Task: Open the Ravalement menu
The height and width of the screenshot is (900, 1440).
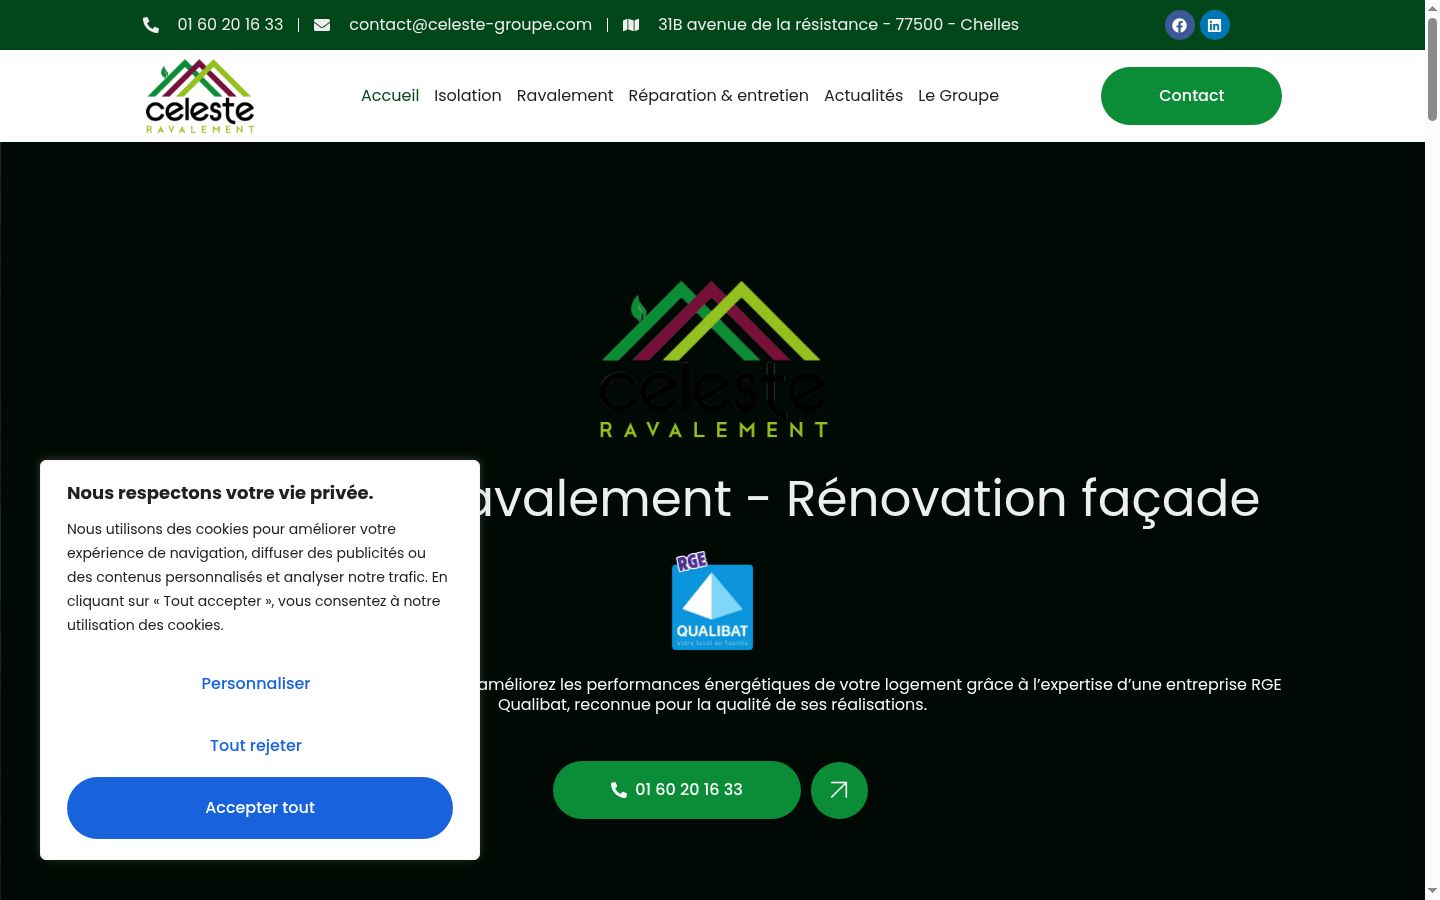Action: pos(565,96)
